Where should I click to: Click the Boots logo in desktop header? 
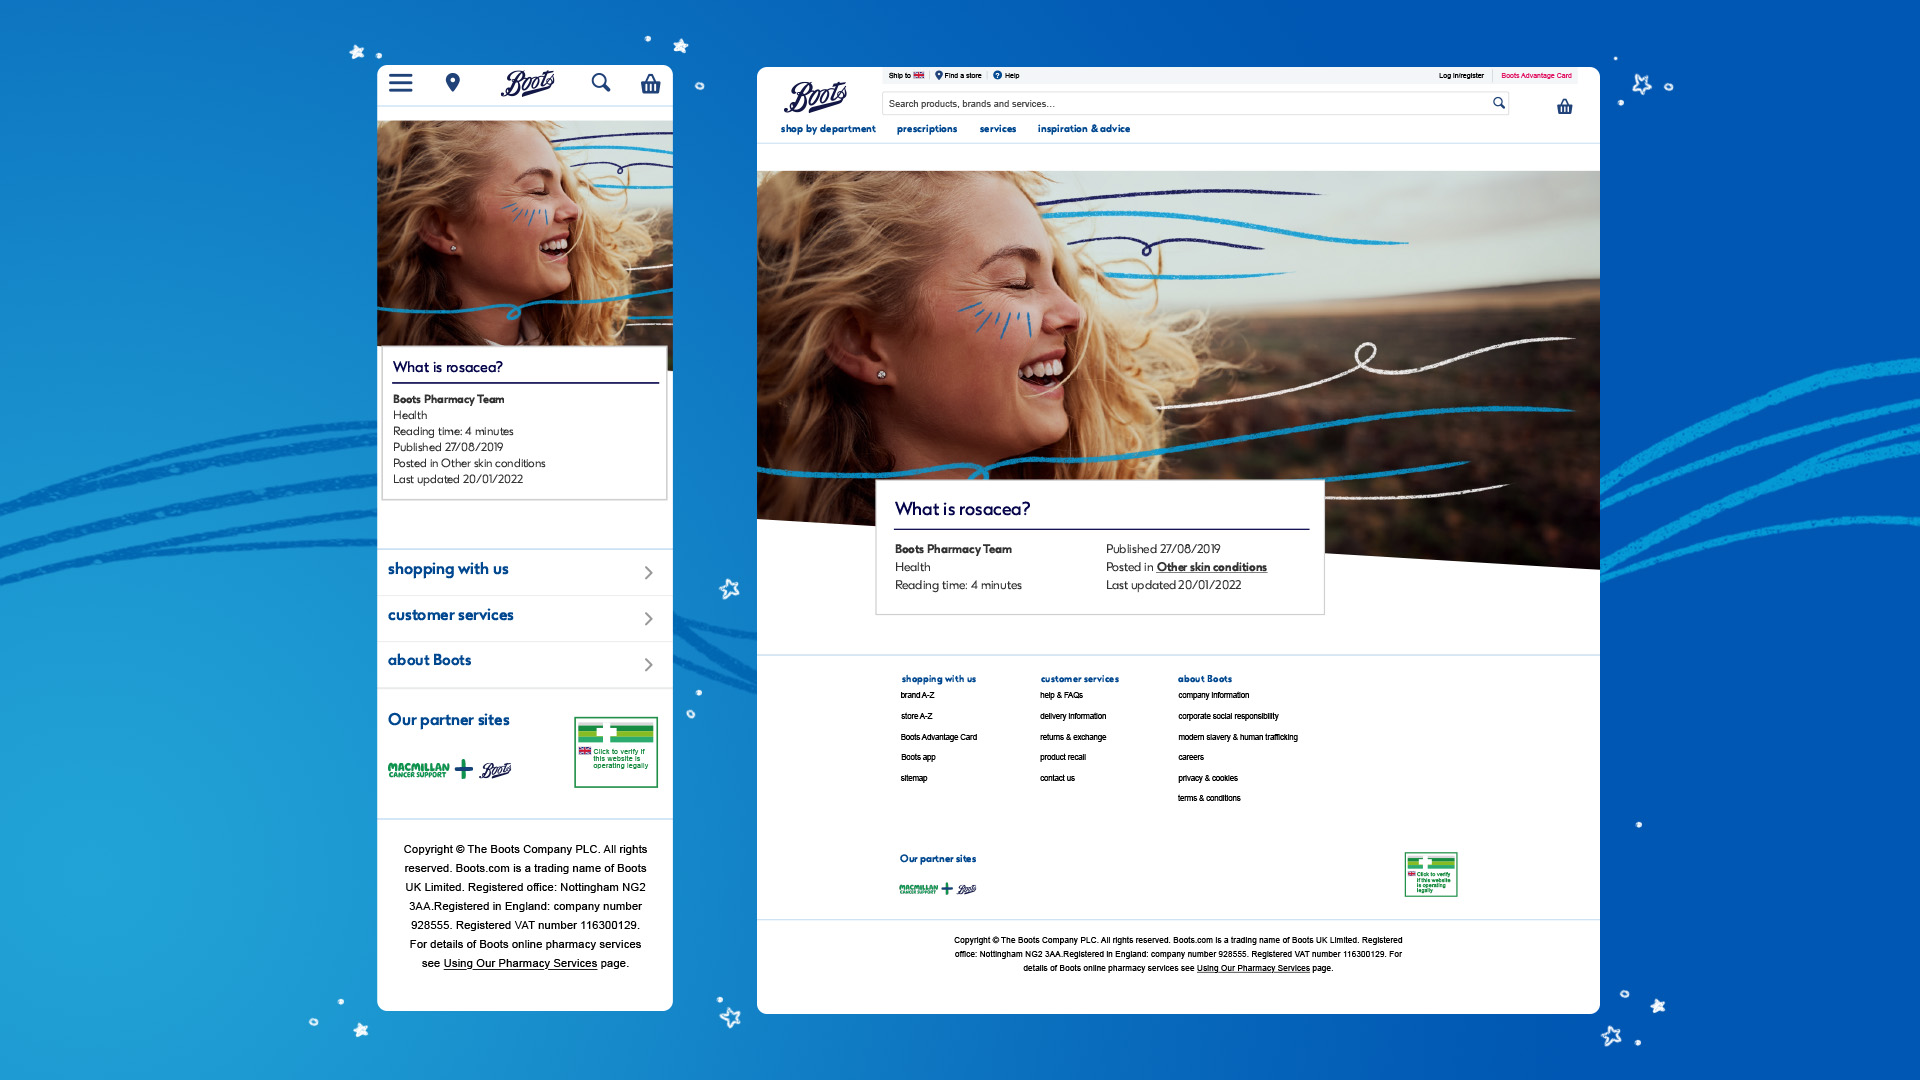(x=816, y=97)
